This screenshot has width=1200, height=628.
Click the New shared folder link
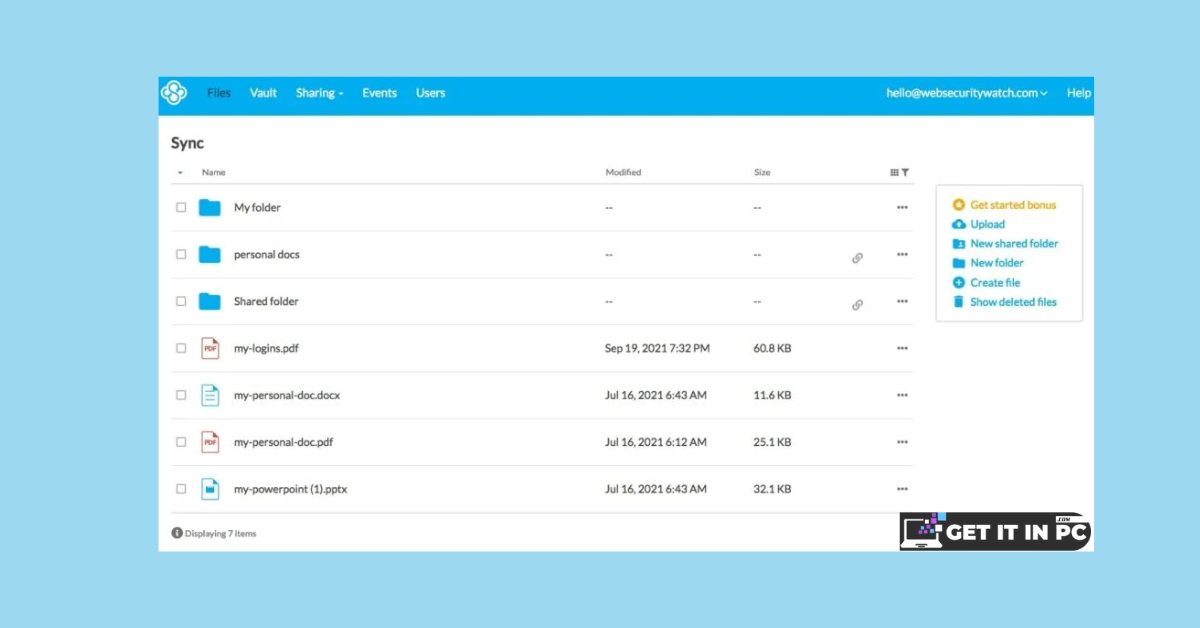[x=1014, y=244]
